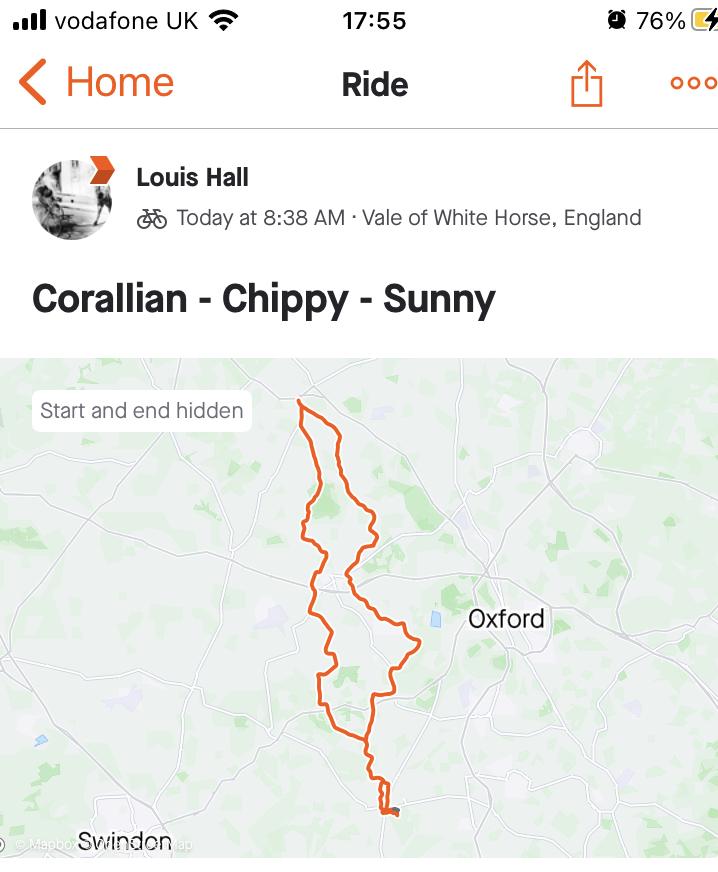Click the orange subscriber badge on avatar

coord(101,169)
